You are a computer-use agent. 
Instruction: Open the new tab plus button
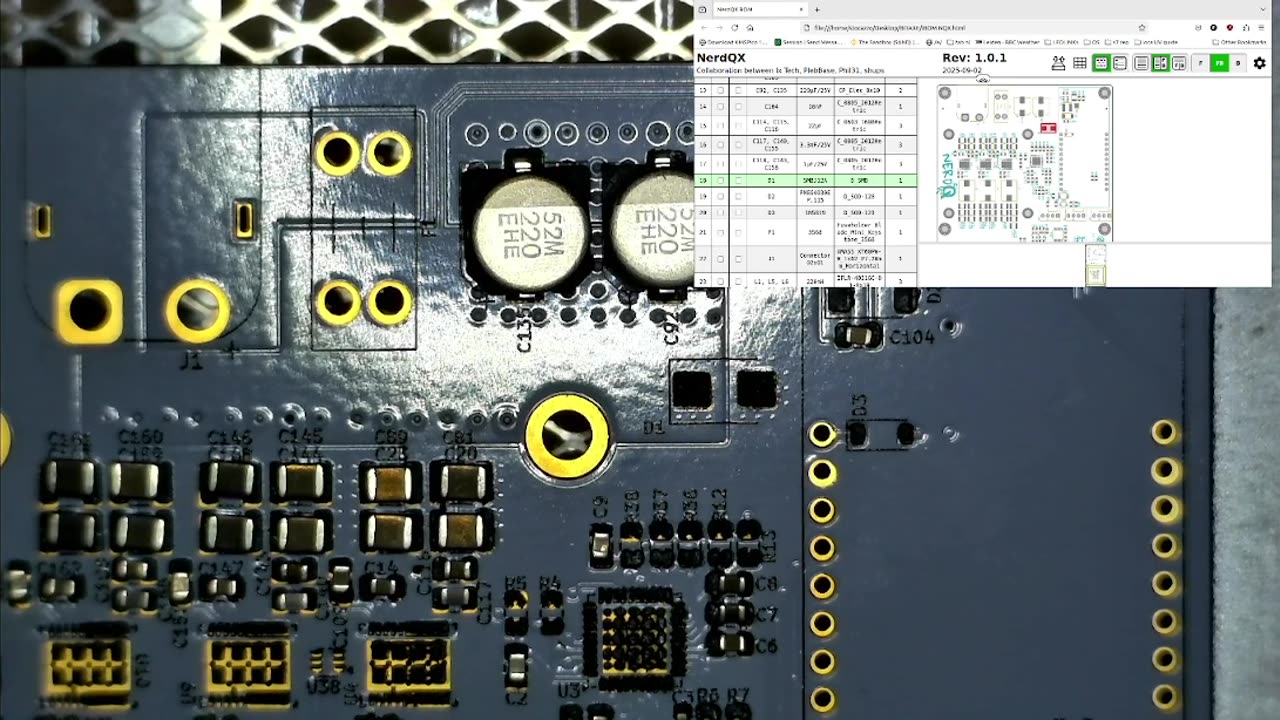(x=817, y=9)
